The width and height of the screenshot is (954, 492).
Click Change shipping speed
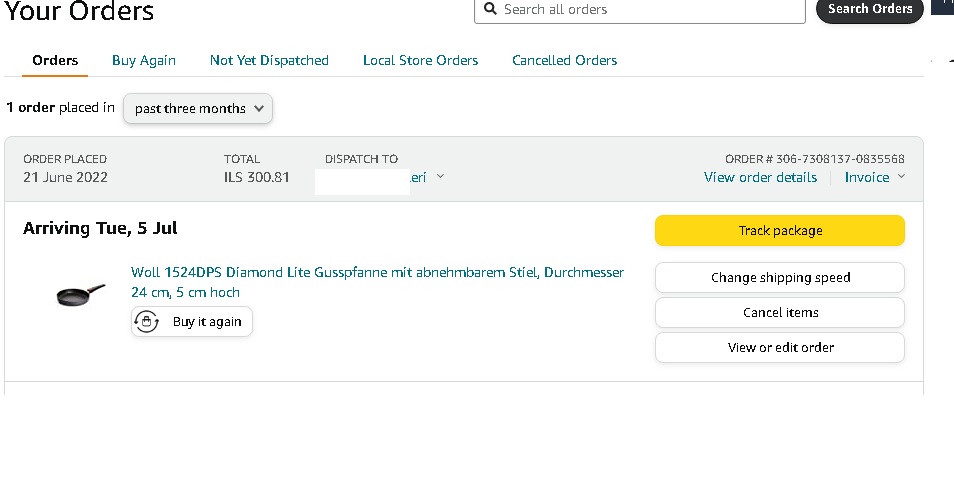coord(779,277)
